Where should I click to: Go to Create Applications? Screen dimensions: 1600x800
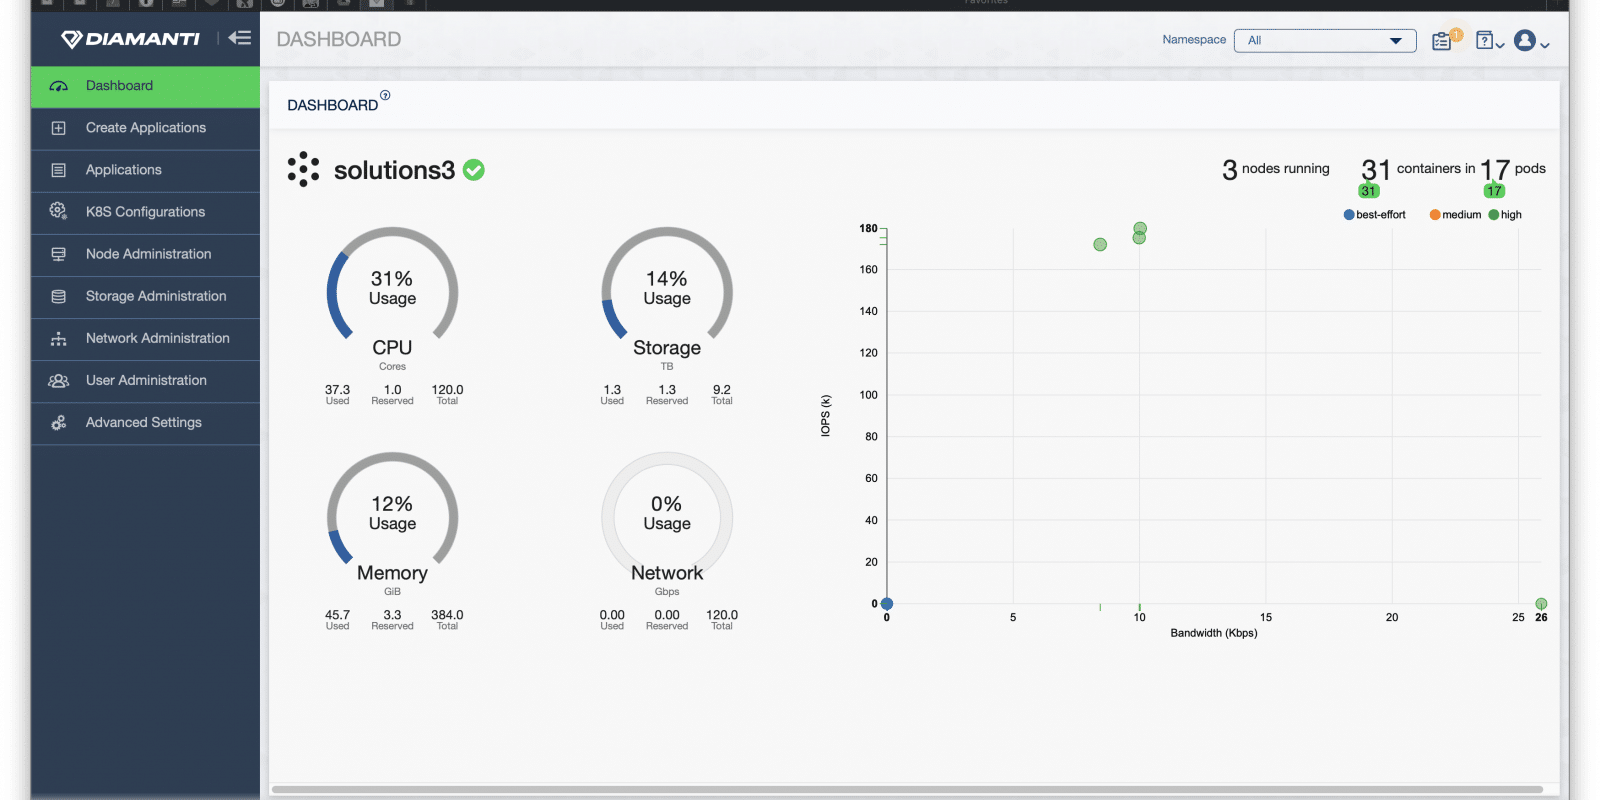tap(145, 128)
